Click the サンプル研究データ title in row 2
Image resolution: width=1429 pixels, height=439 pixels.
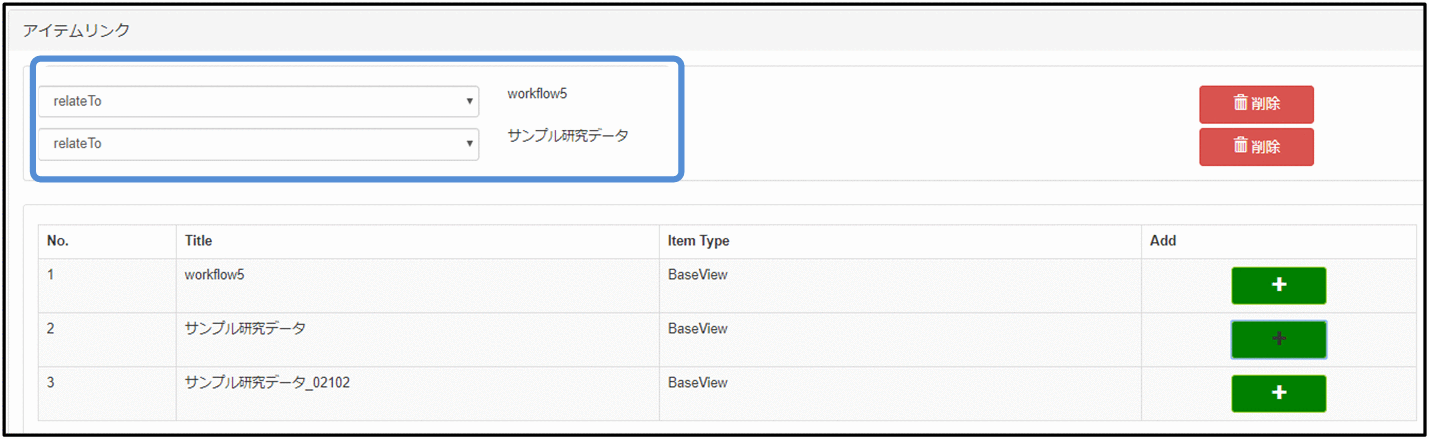pyautogui.click(x=245, y=329)
